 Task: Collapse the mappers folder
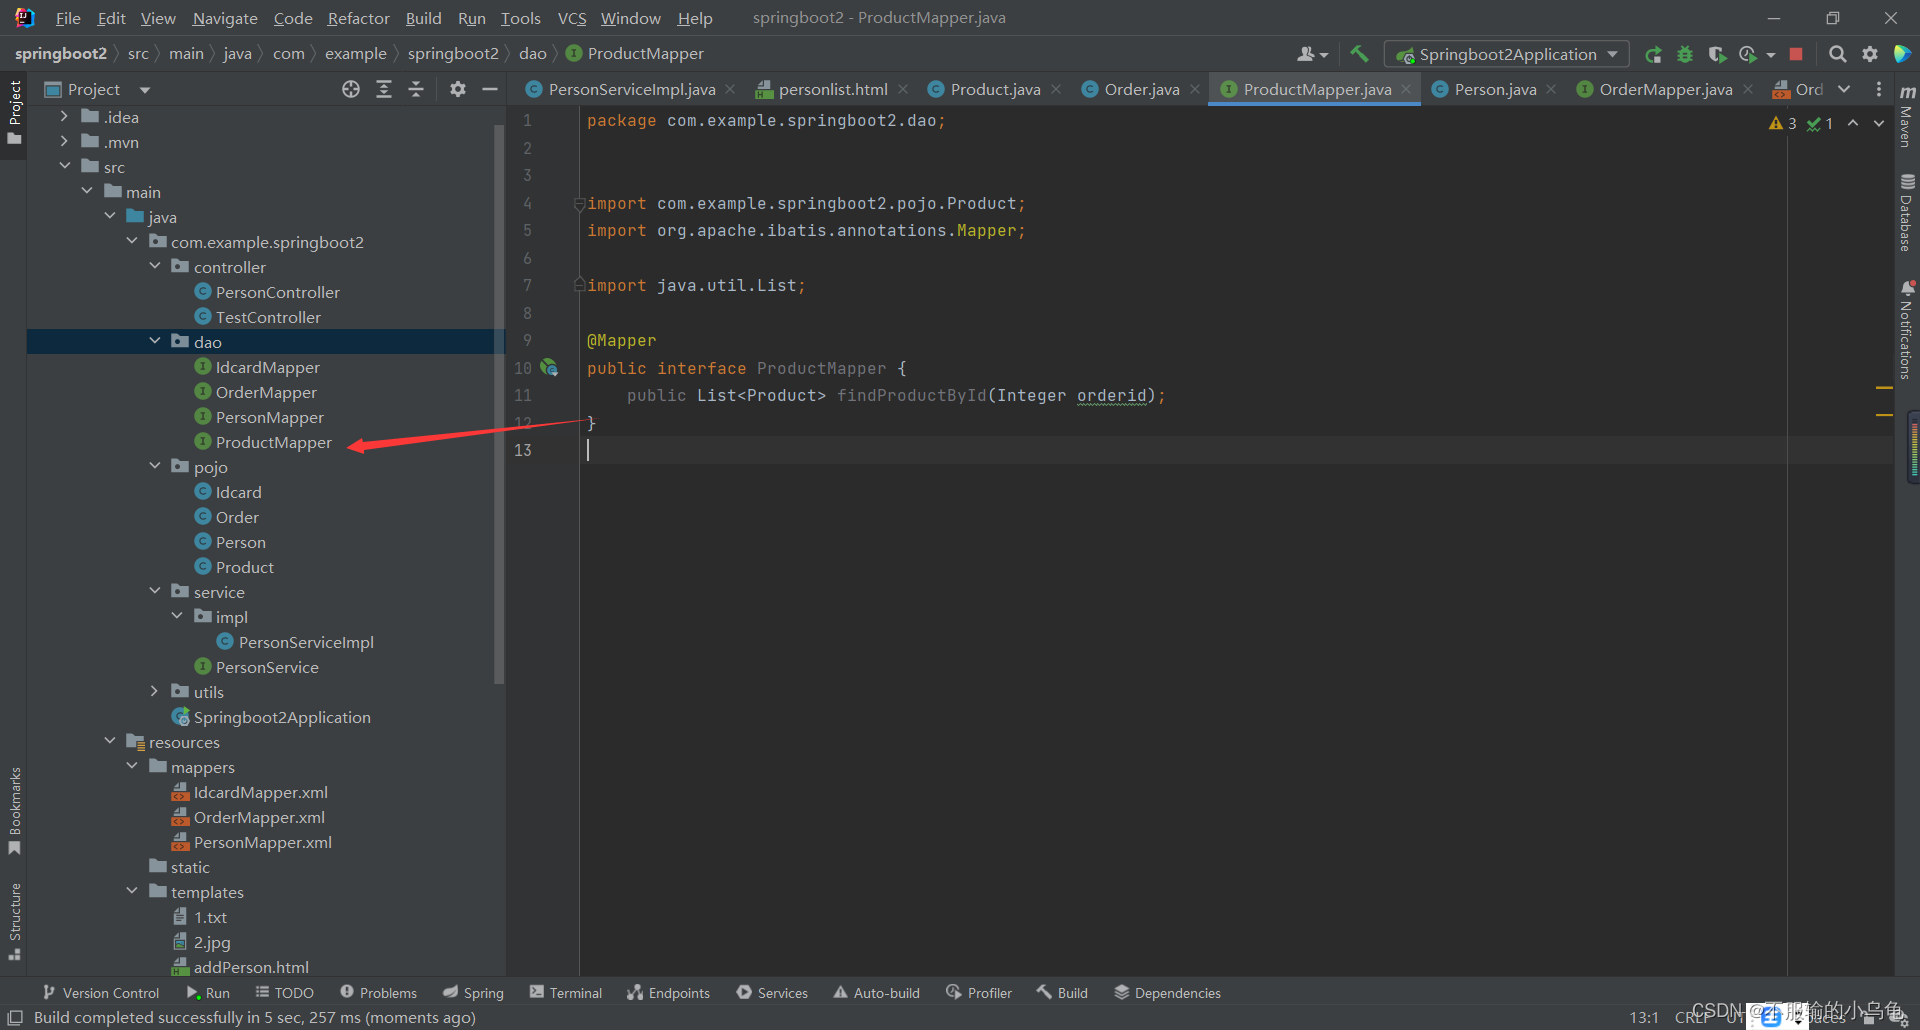tap(132, 767)
